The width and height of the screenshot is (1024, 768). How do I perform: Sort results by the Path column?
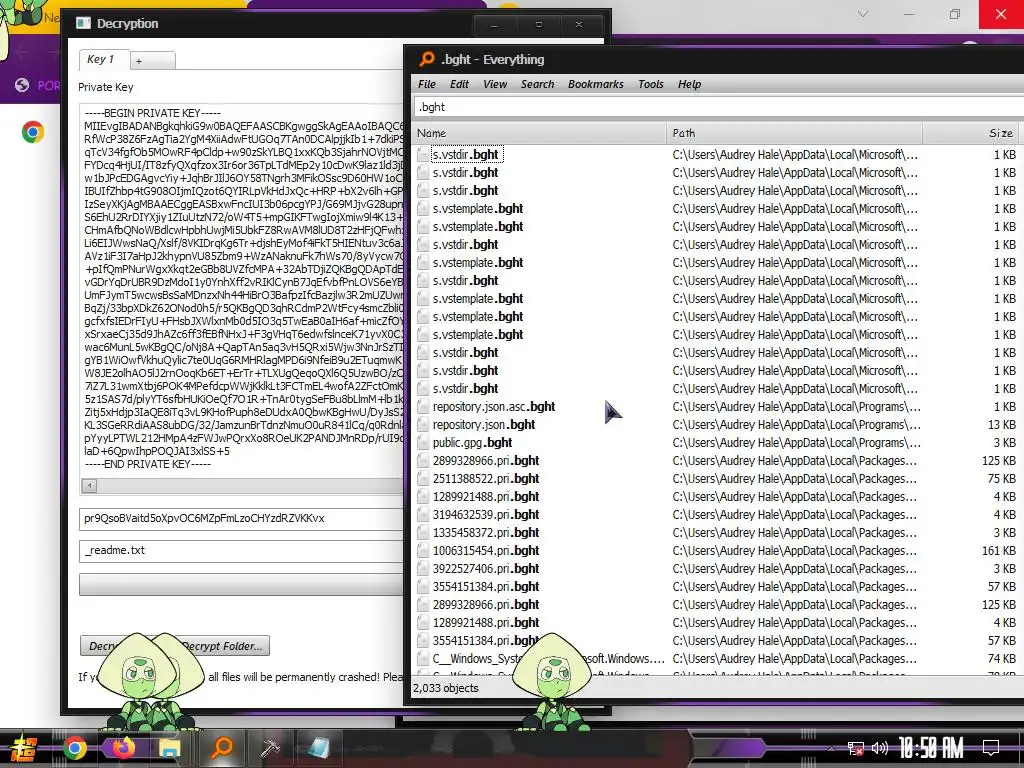794,133
